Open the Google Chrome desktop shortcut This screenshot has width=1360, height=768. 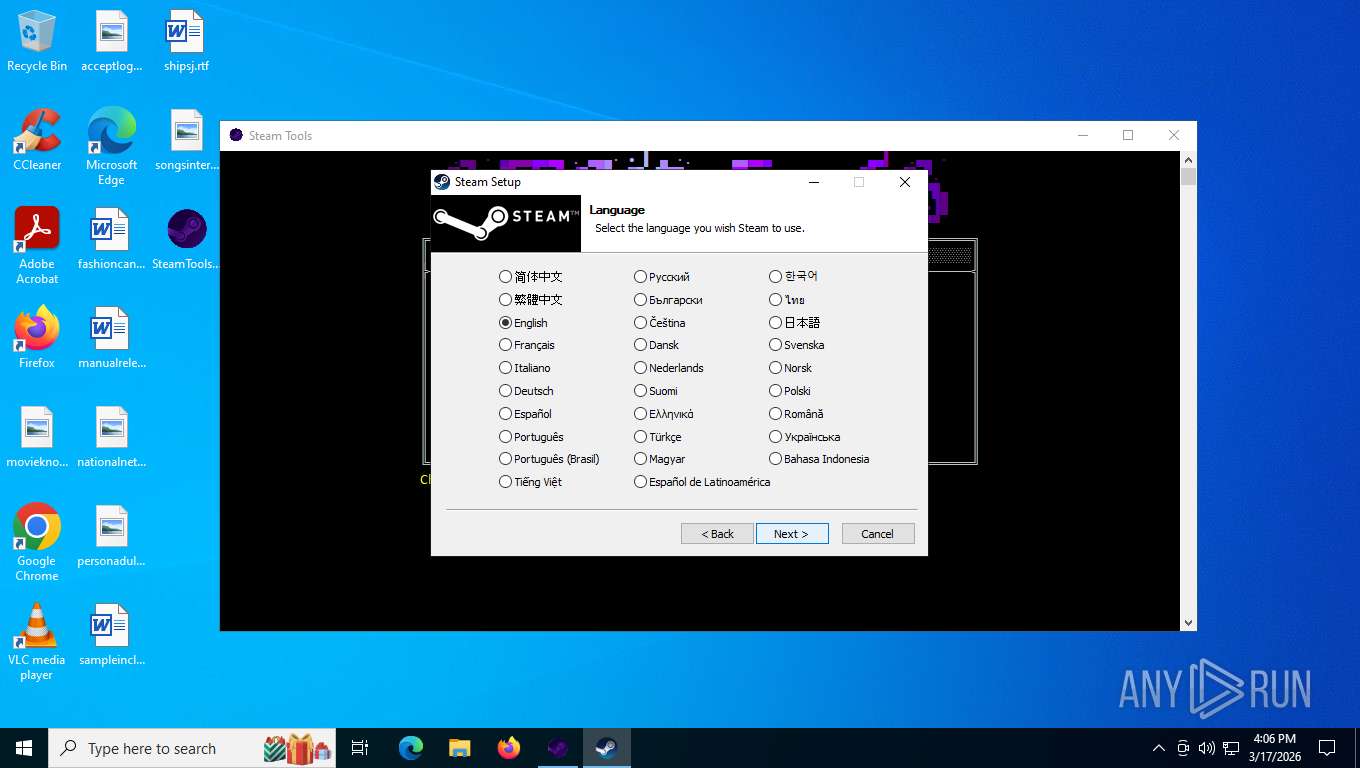click(37, 542)
